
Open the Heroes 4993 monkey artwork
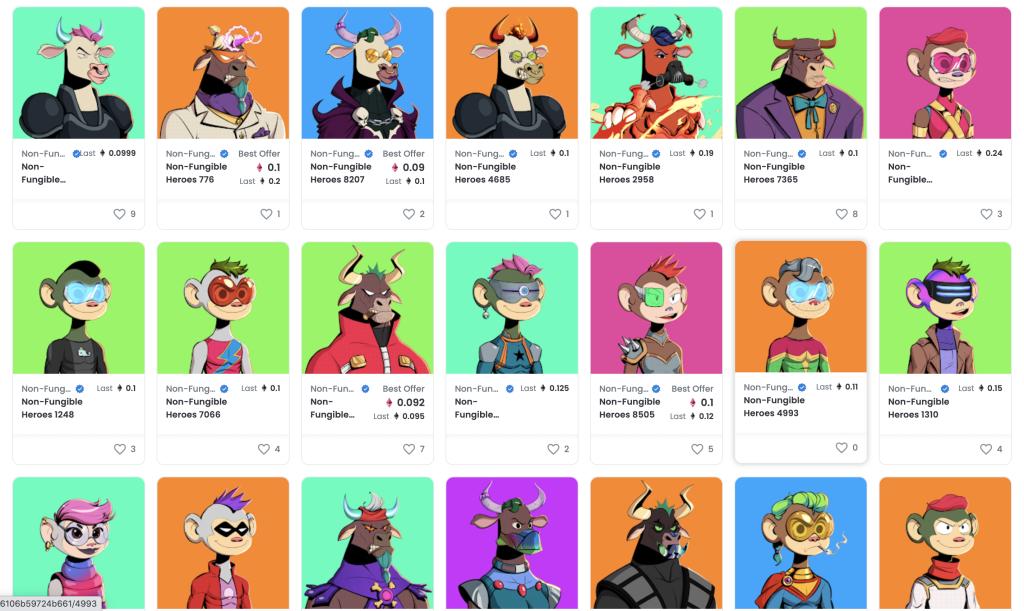point(801,307)
